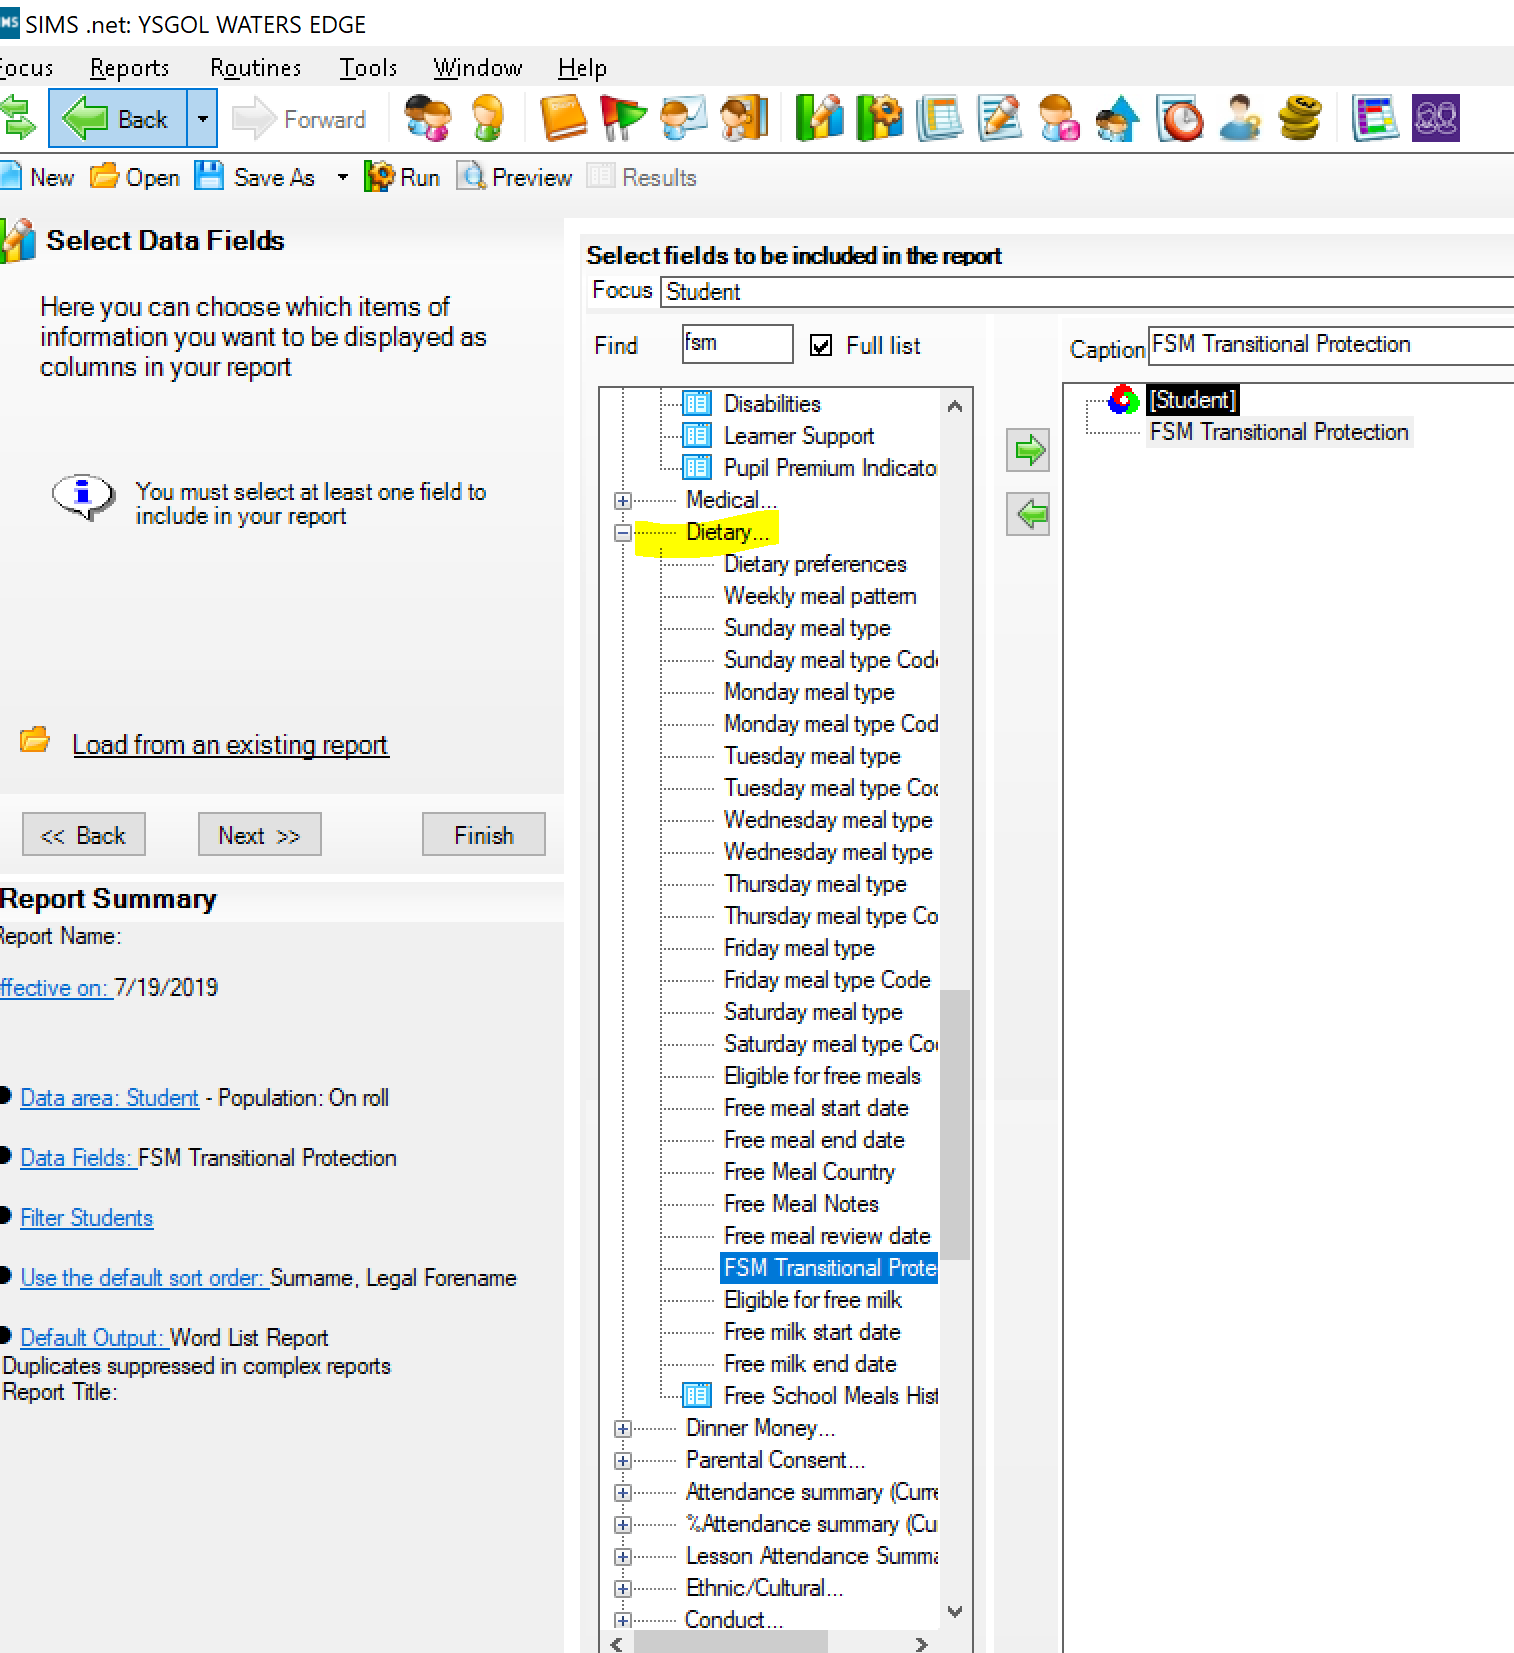Toggle the Full list checkbox

coord(821,346)
